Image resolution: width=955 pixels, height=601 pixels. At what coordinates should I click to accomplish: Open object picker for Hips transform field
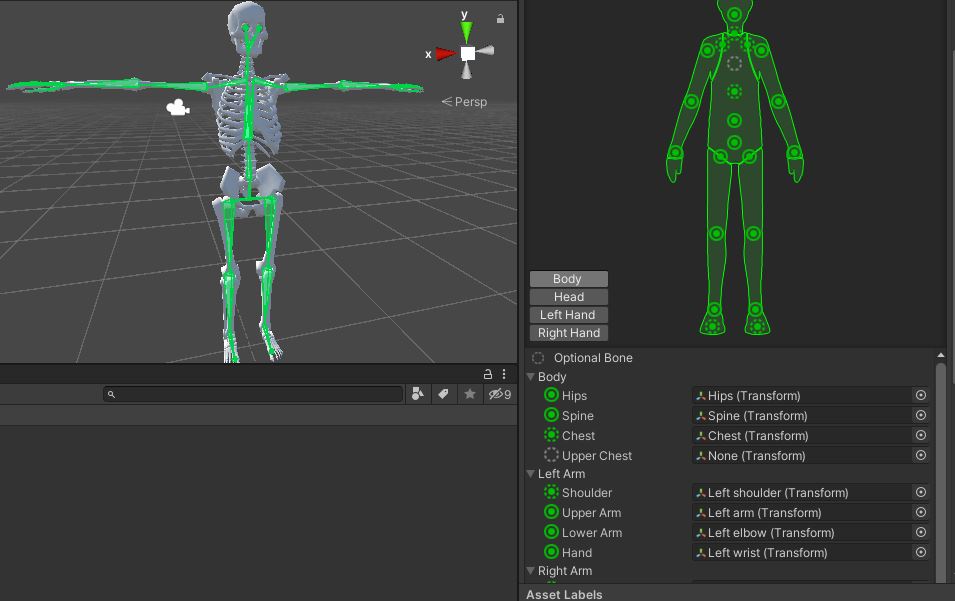(921, 395)
